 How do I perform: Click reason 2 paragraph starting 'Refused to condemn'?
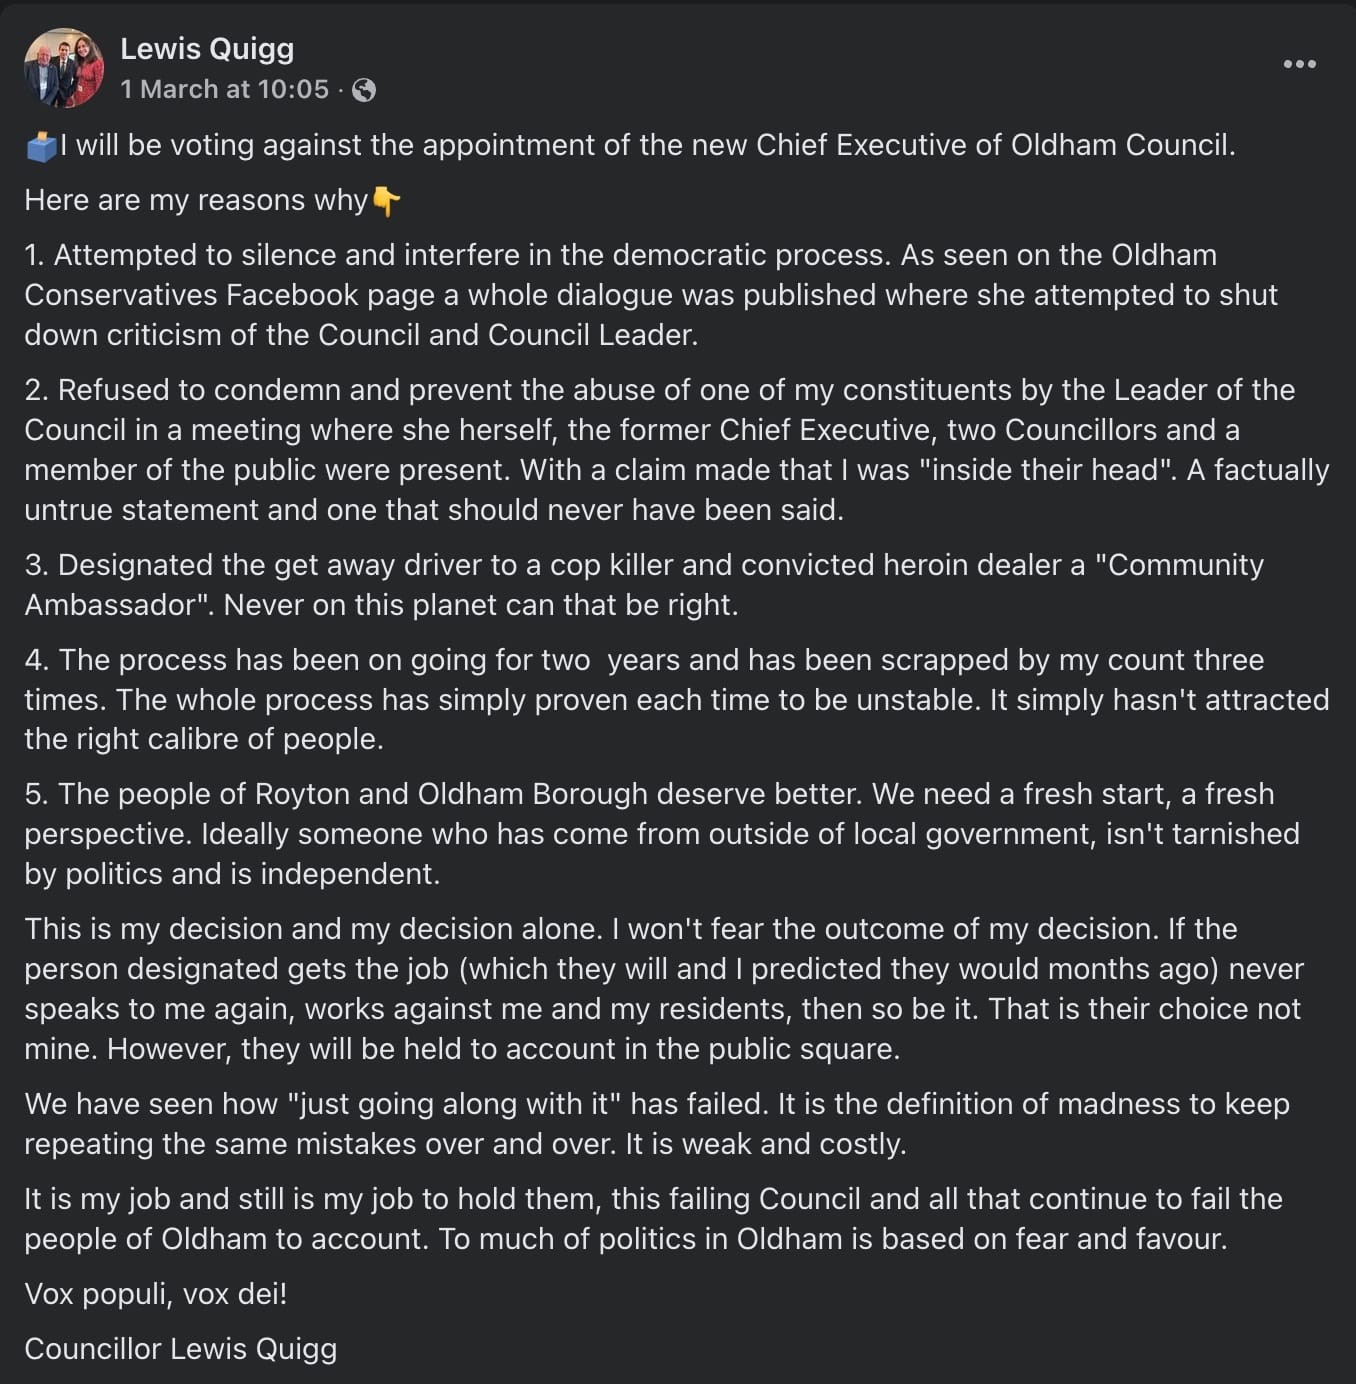(677, 450)
